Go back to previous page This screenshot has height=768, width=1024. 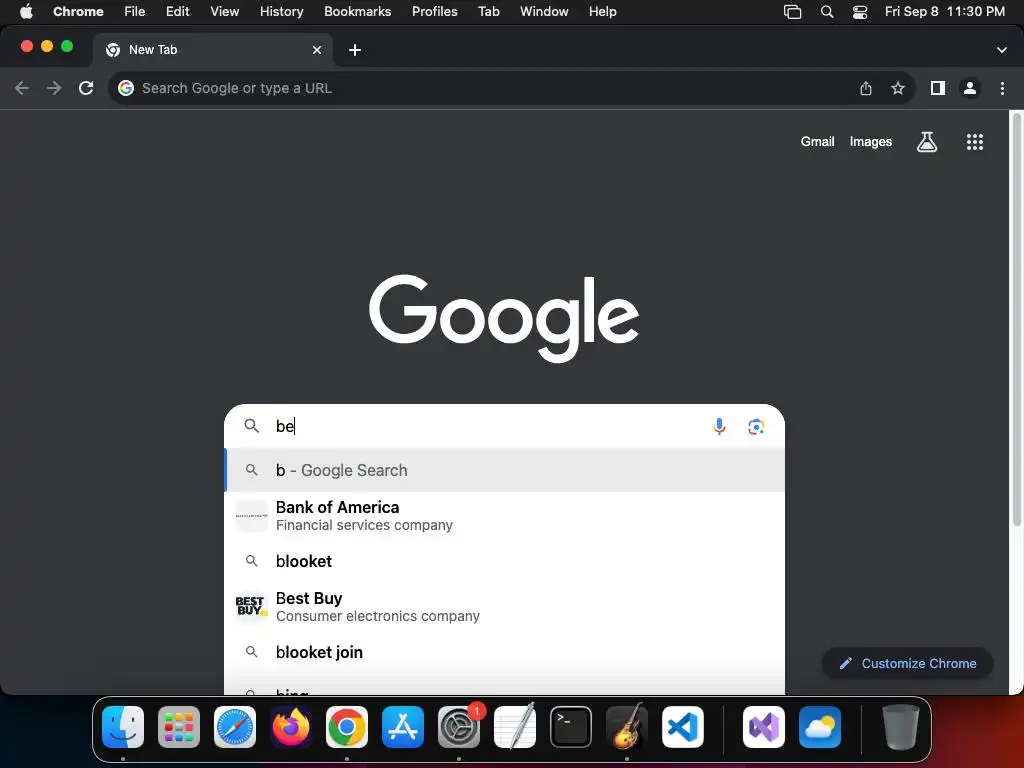click(x=22, y=88)
